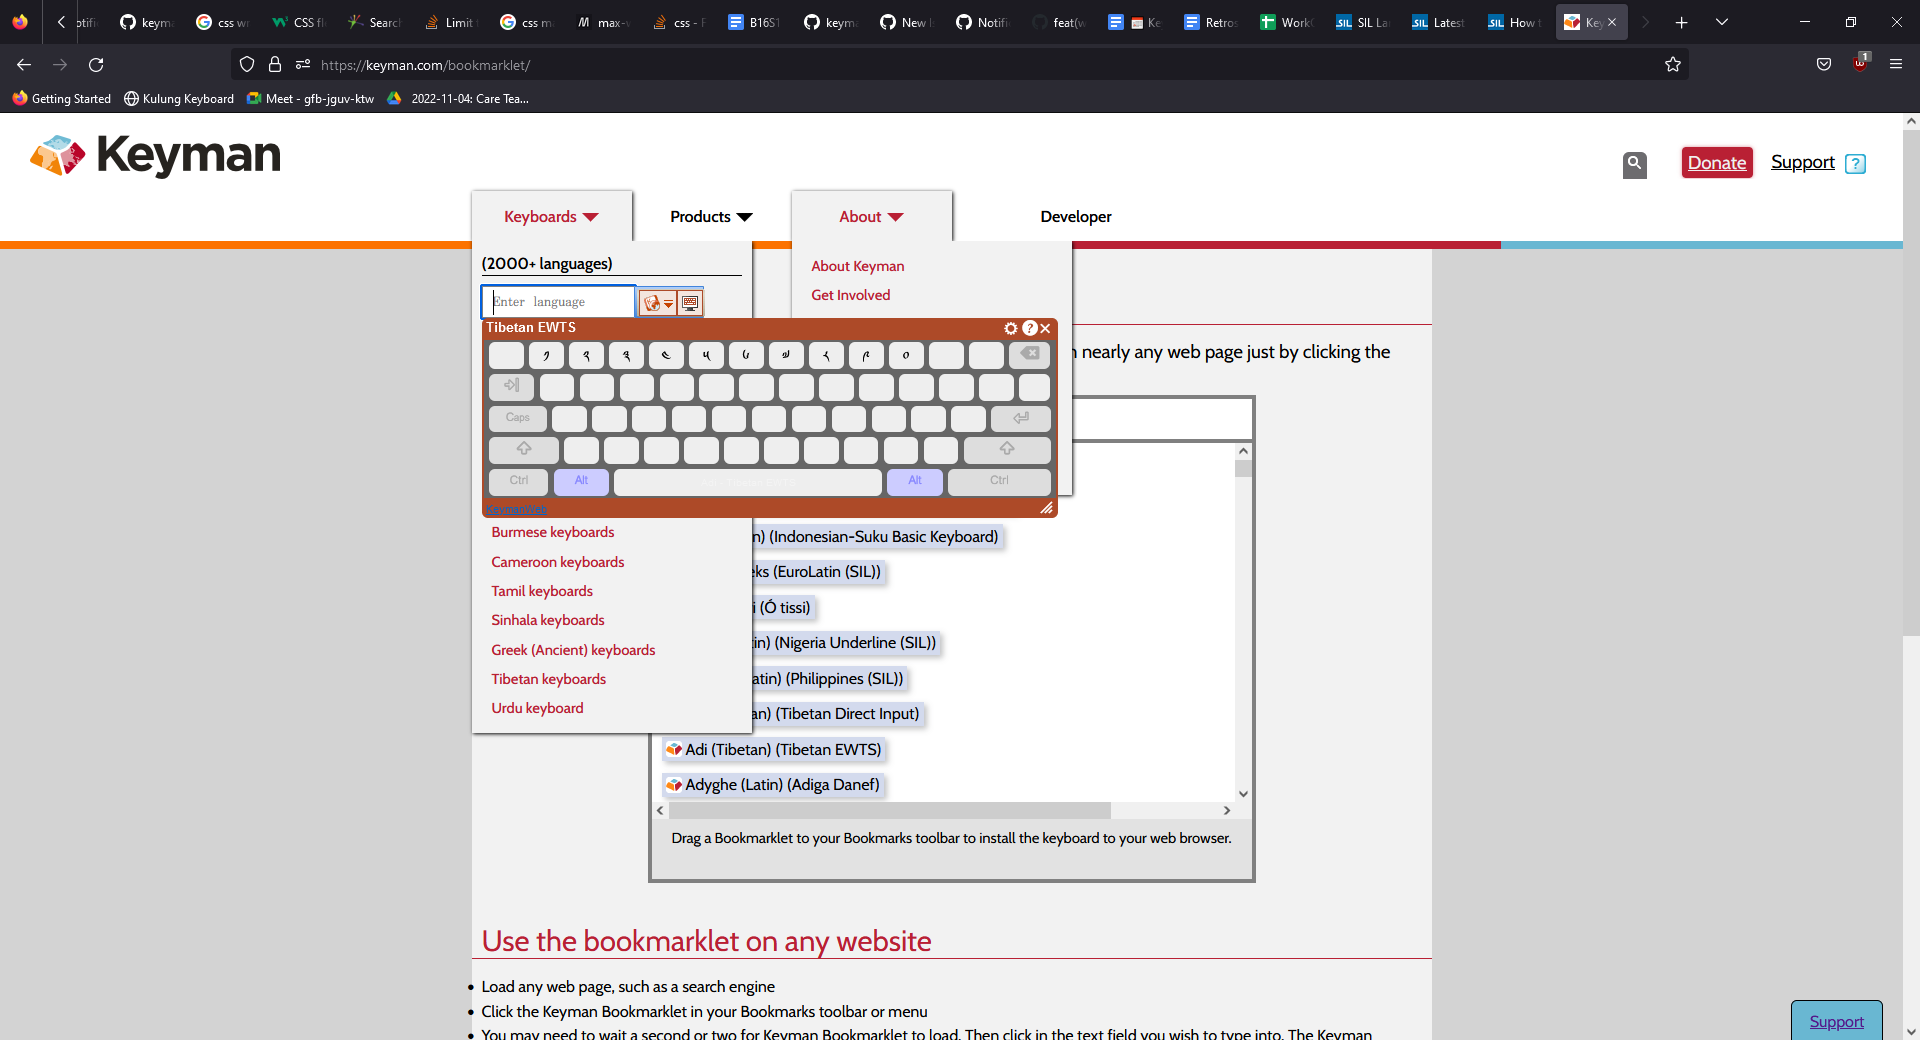Click the tracking protection shield icon
1920x1040 pixels.
(247, 65)
